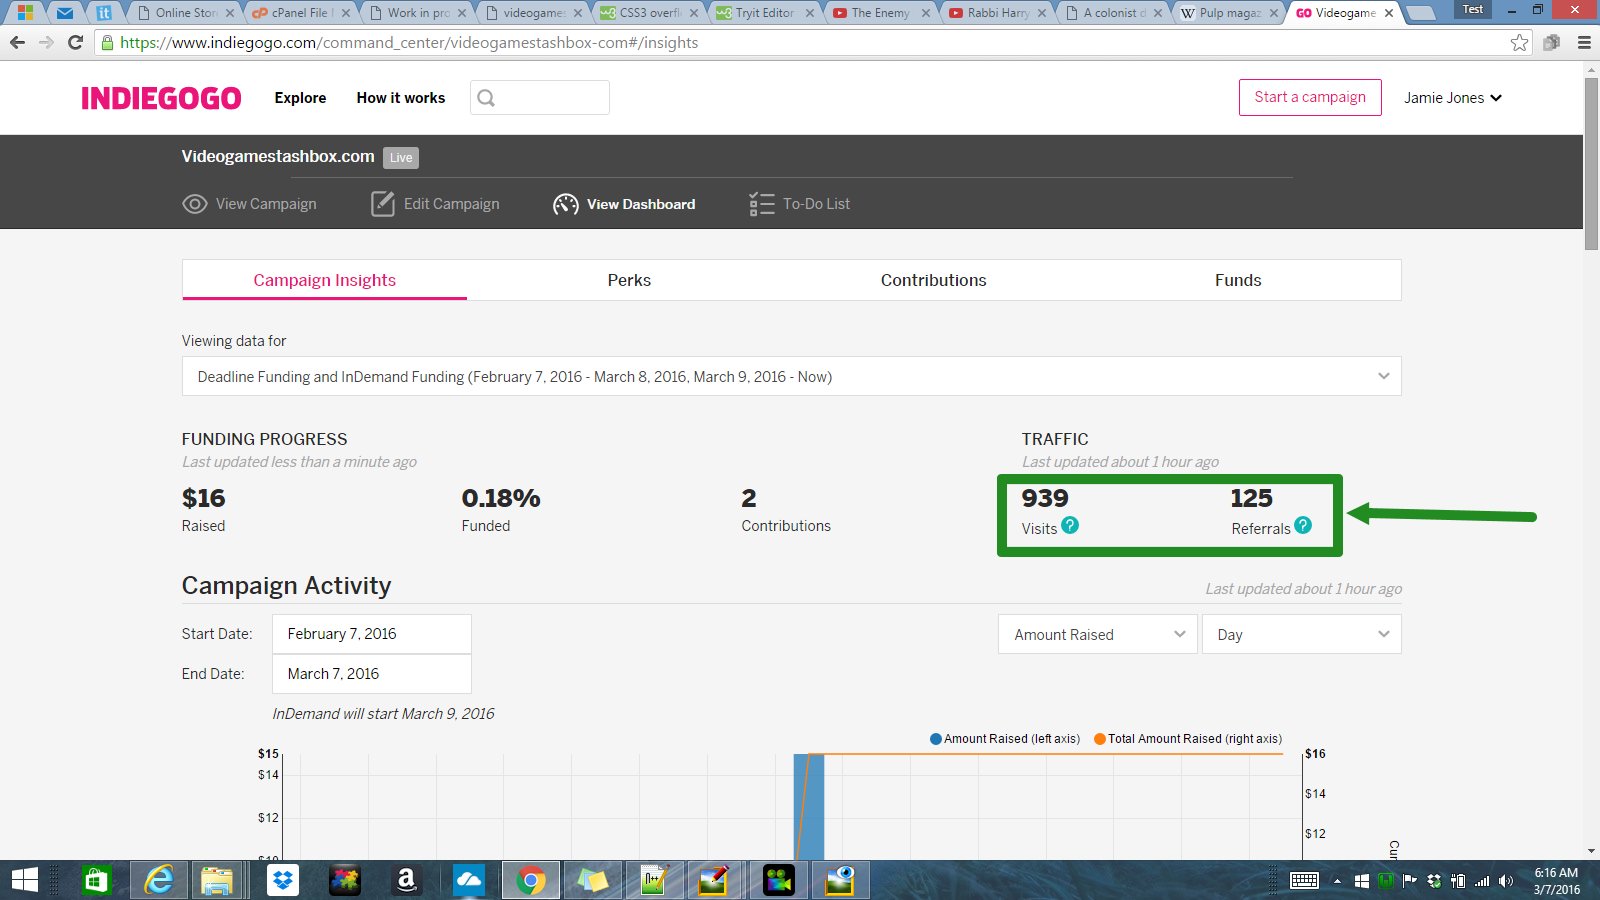Expand the Jamie Jones account menu
The width and height of the screenshot is (1600, 900).
coord(1452,98)
